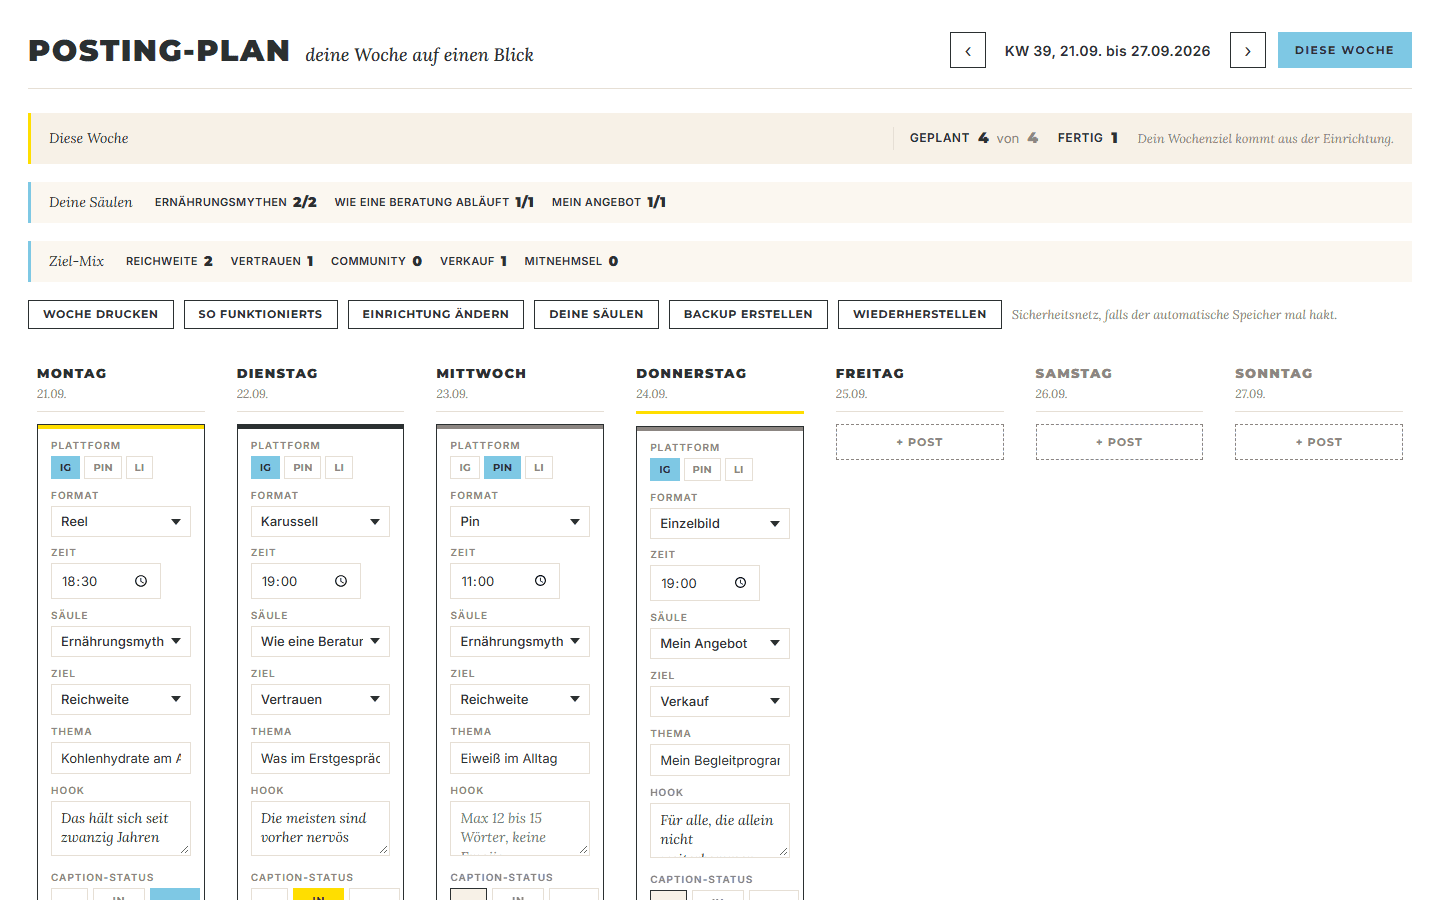Open time picker clock in Mittwoch card
1440x900 pixels.
[541, 581]
